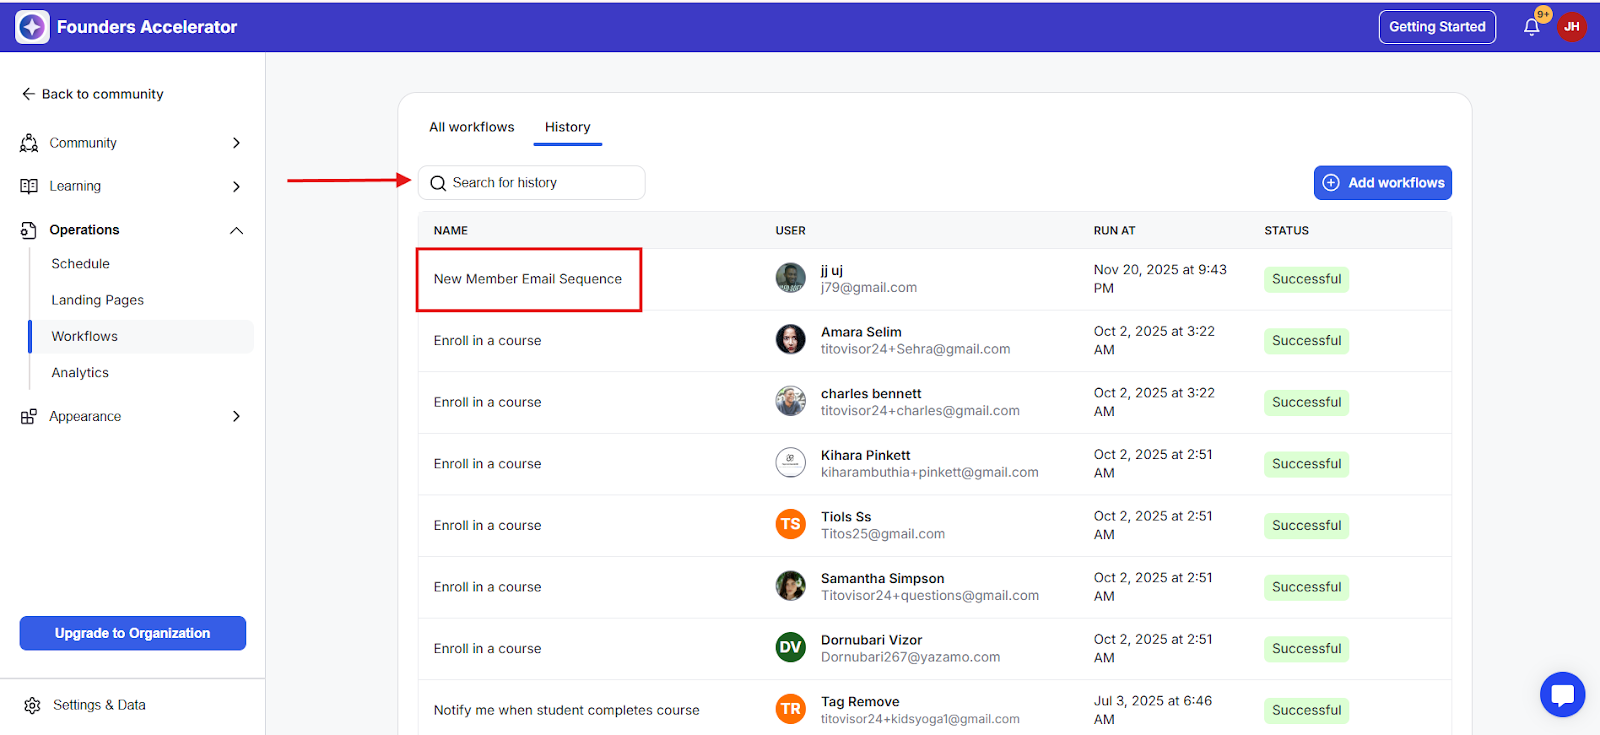Click the STATUS column header
The height and width of the screenshot is (735, 1600).
click(1286, 231)
